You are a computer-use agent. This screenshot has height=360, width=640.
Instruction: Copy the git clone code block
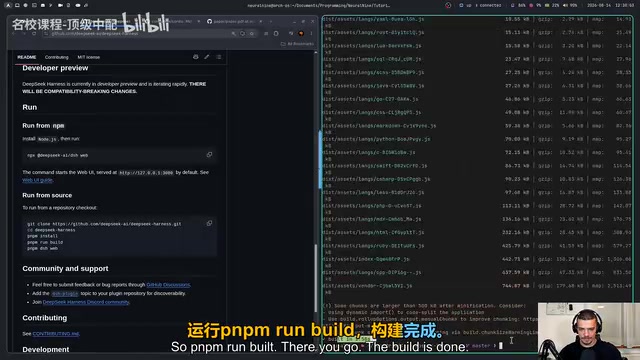pos(209,223)
